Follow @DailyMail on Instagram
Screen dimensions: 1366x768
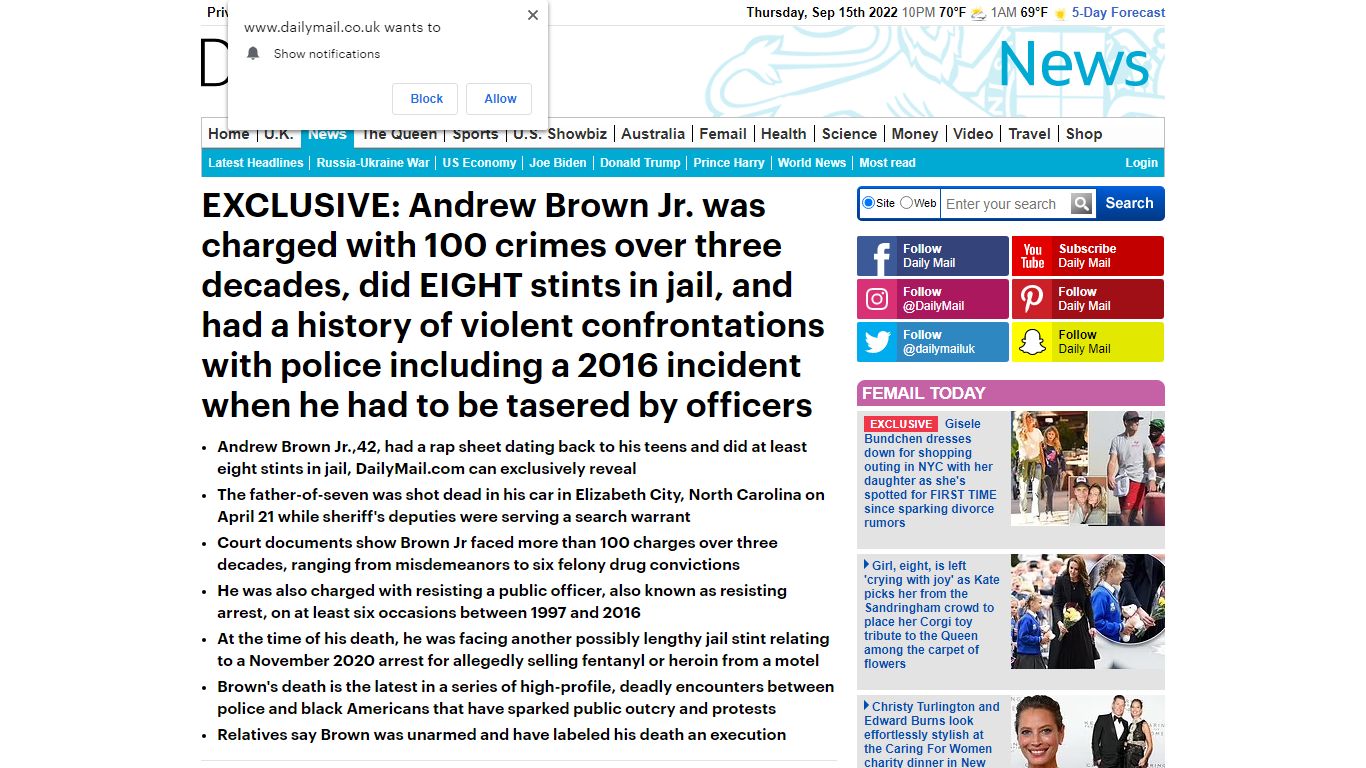[x=933, y=299]
